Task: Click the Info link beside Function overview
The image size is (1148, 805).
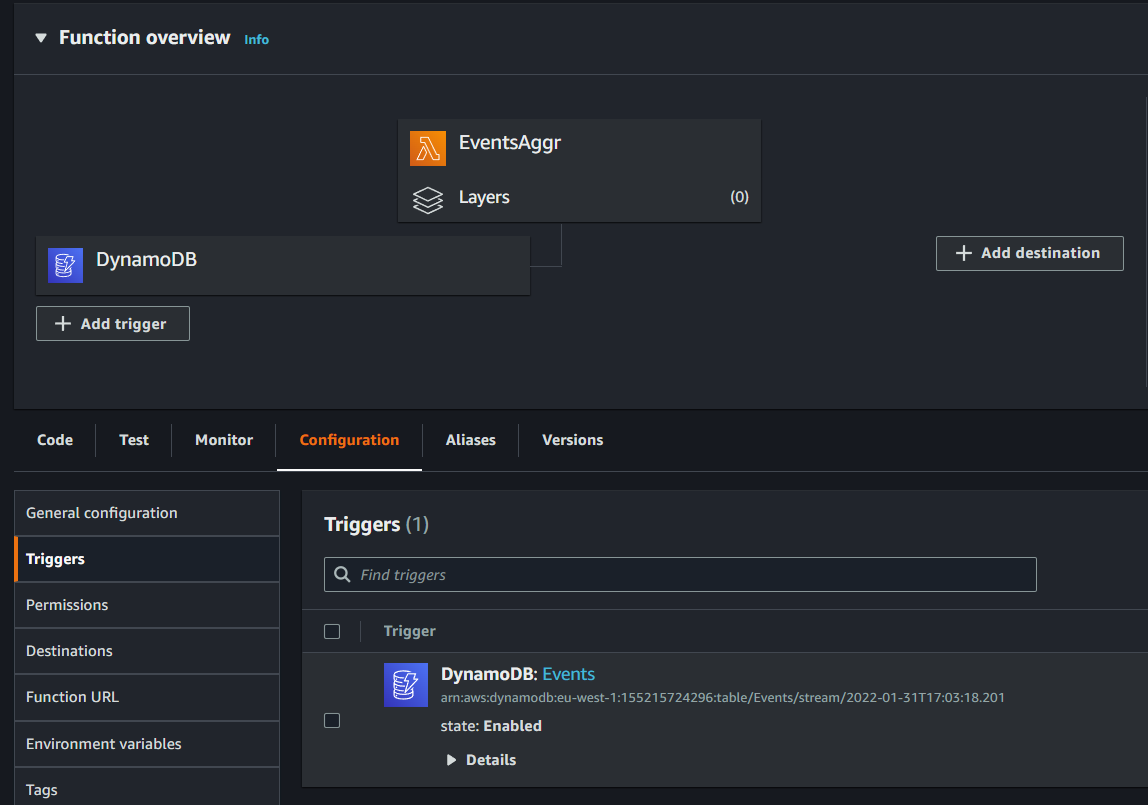Action: click(x=256, y=39)
